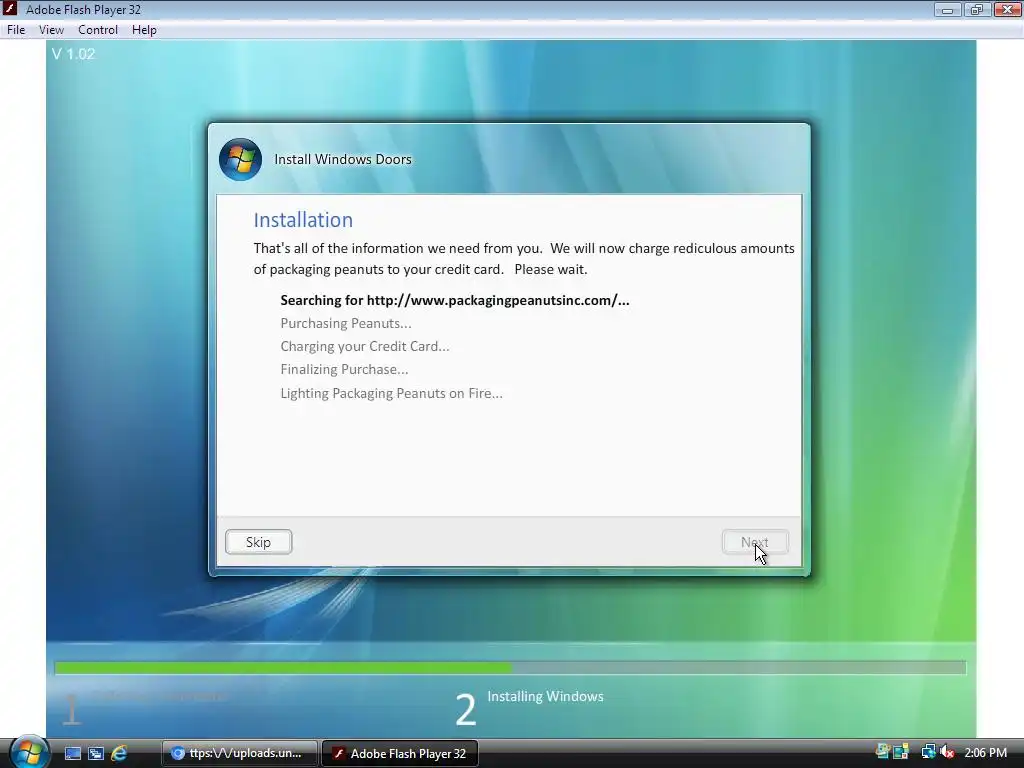Open the View menu

coord(51,30)
